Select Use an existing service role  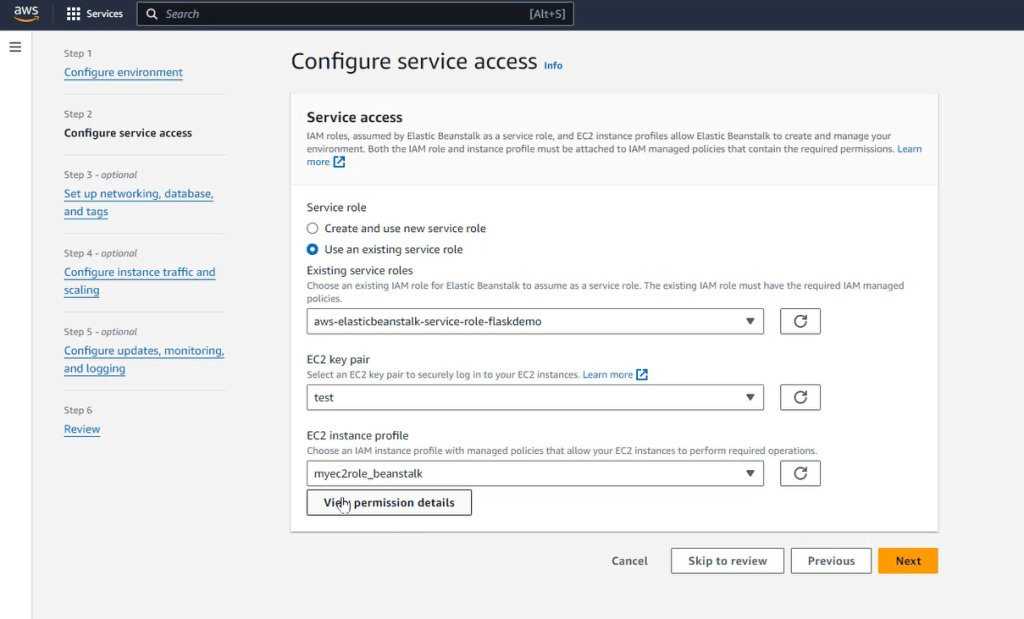point(313,249)
